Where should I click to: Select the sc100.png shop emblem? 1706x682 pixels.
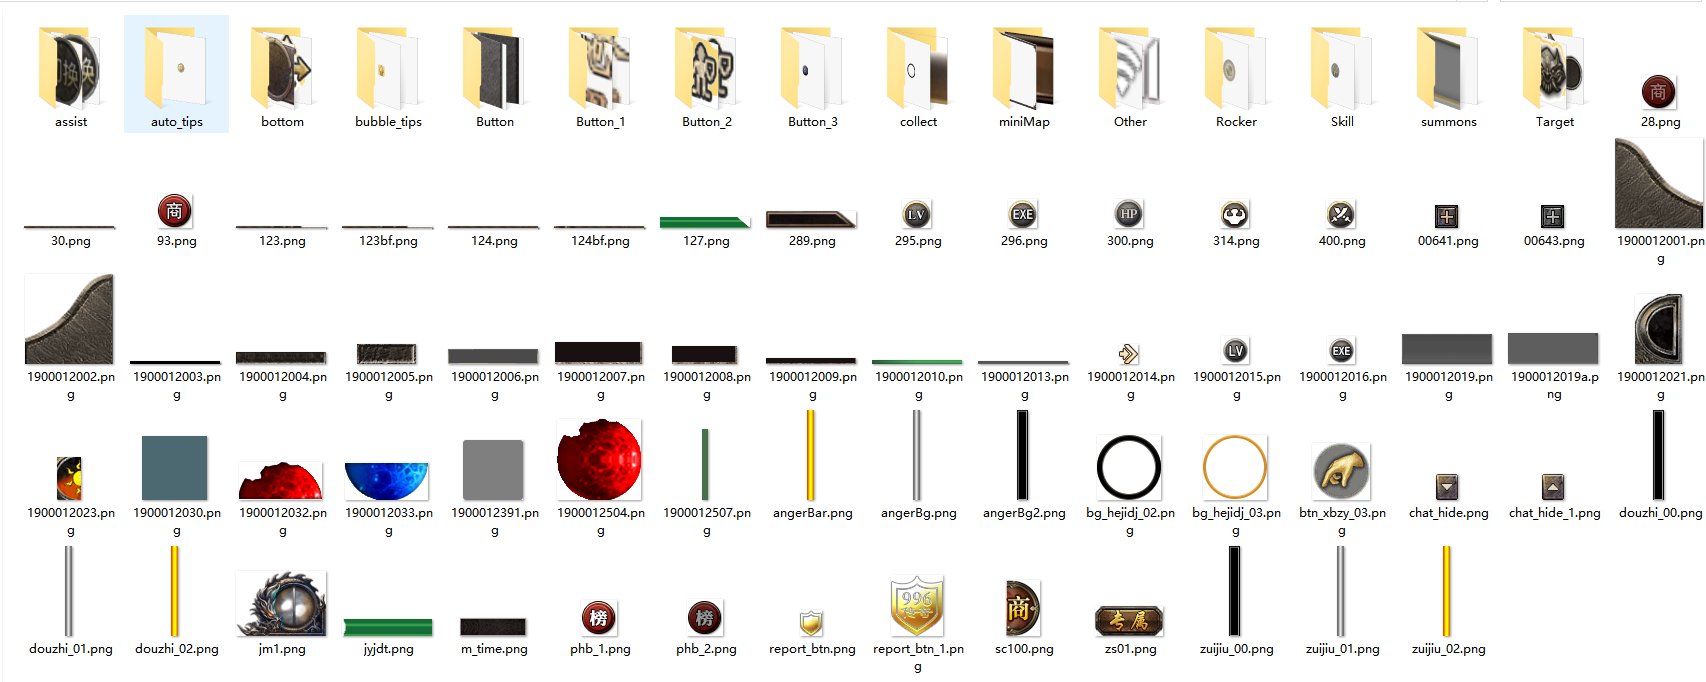[x=1023, y=608]
